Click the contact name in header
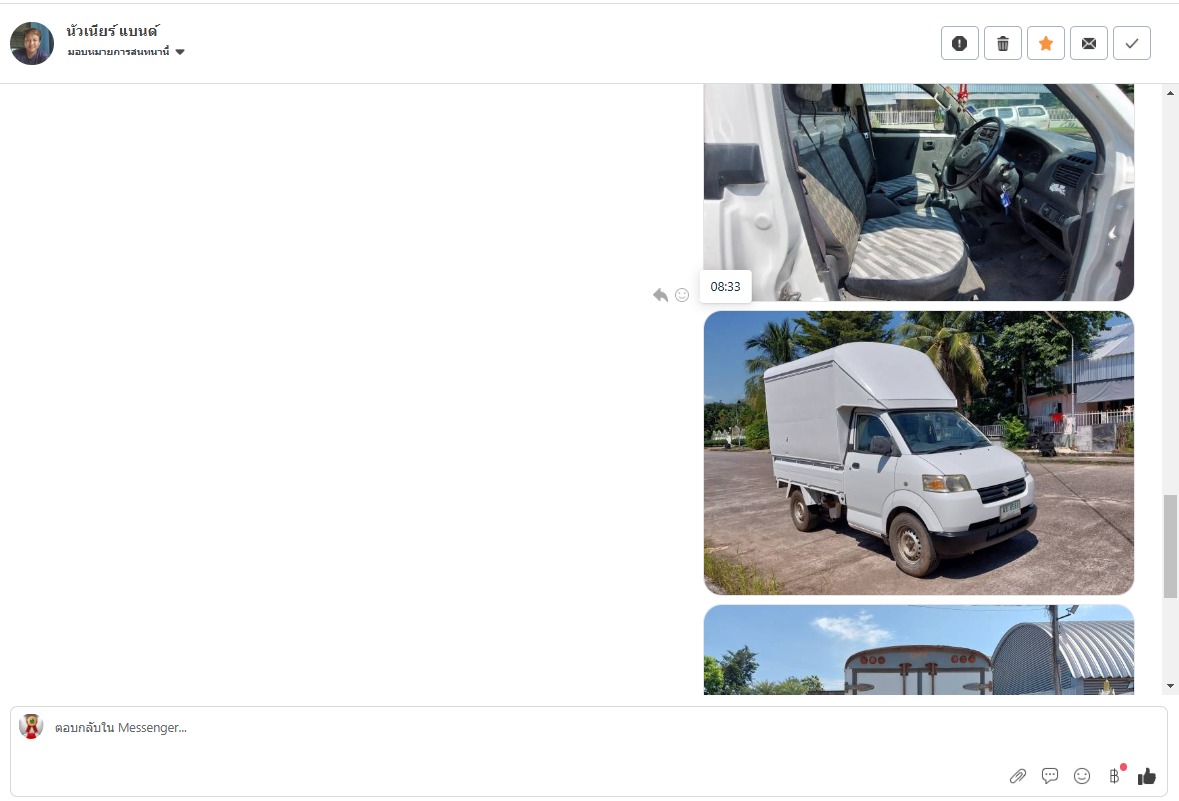 (113, 31)
